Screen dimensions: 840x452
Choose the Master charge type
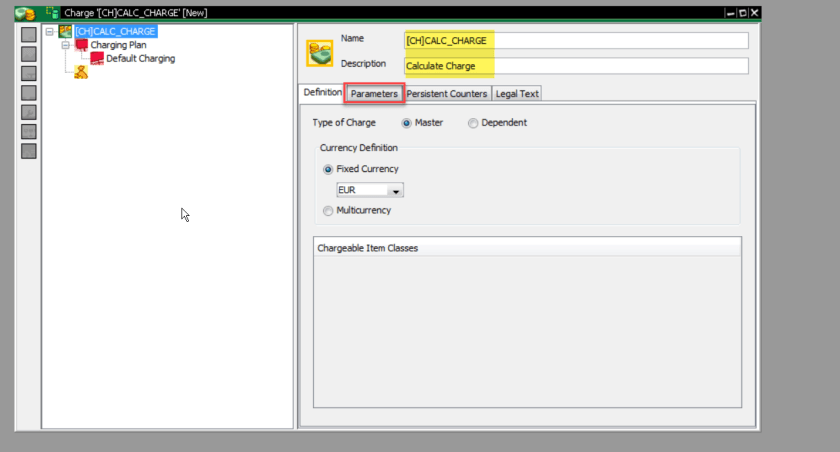tap(407, 123)
